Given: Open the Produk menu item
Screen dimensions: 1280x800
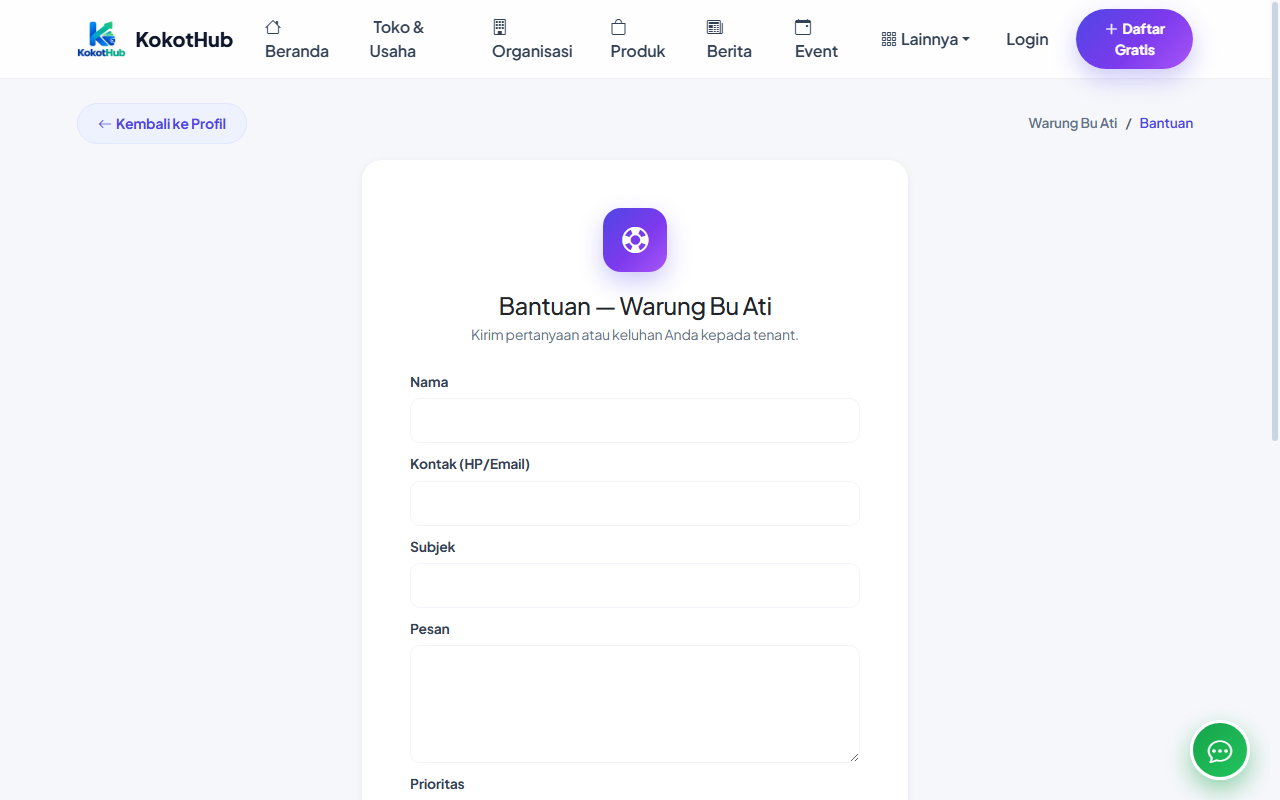Looking at the screenshot, I should pyautogui.click(x=638, y=39).
